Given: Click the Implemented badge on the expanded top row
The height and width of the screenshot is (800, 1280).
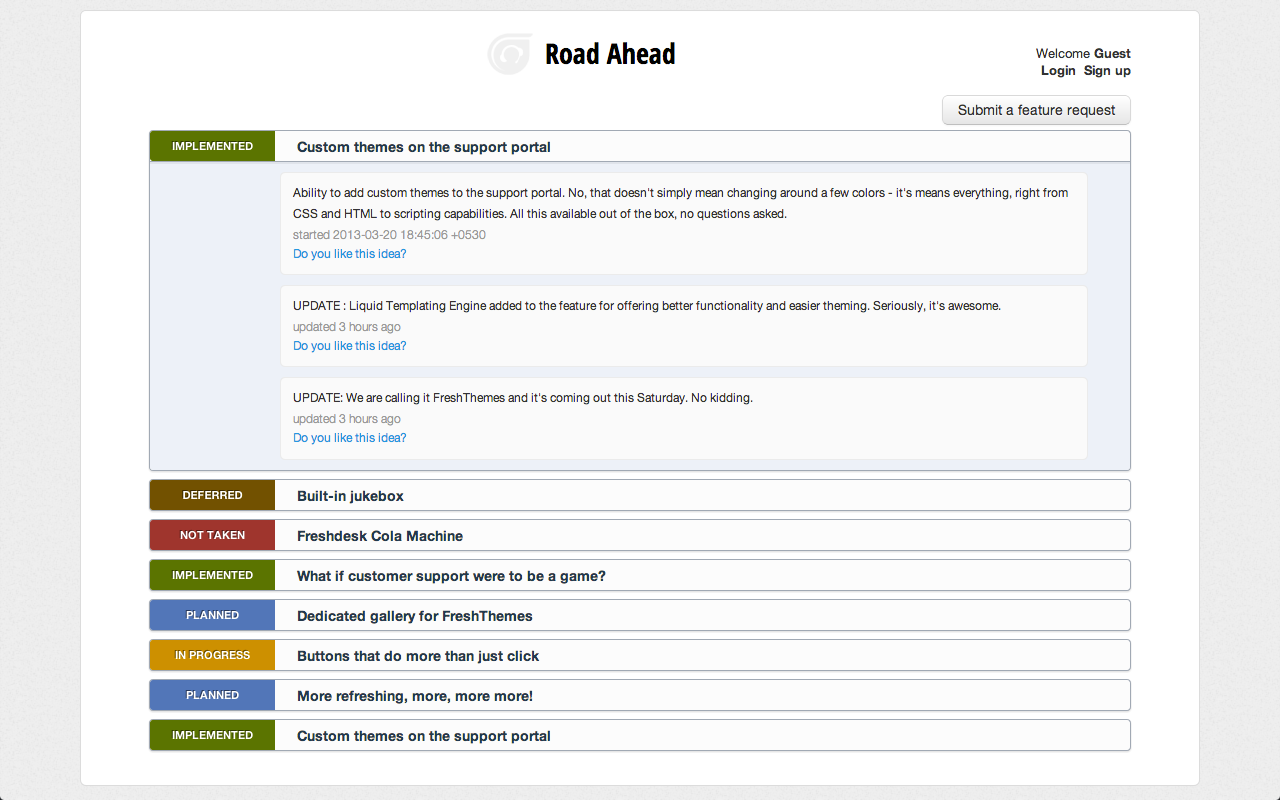Looking at the screenshot, I should coord(212,146).
